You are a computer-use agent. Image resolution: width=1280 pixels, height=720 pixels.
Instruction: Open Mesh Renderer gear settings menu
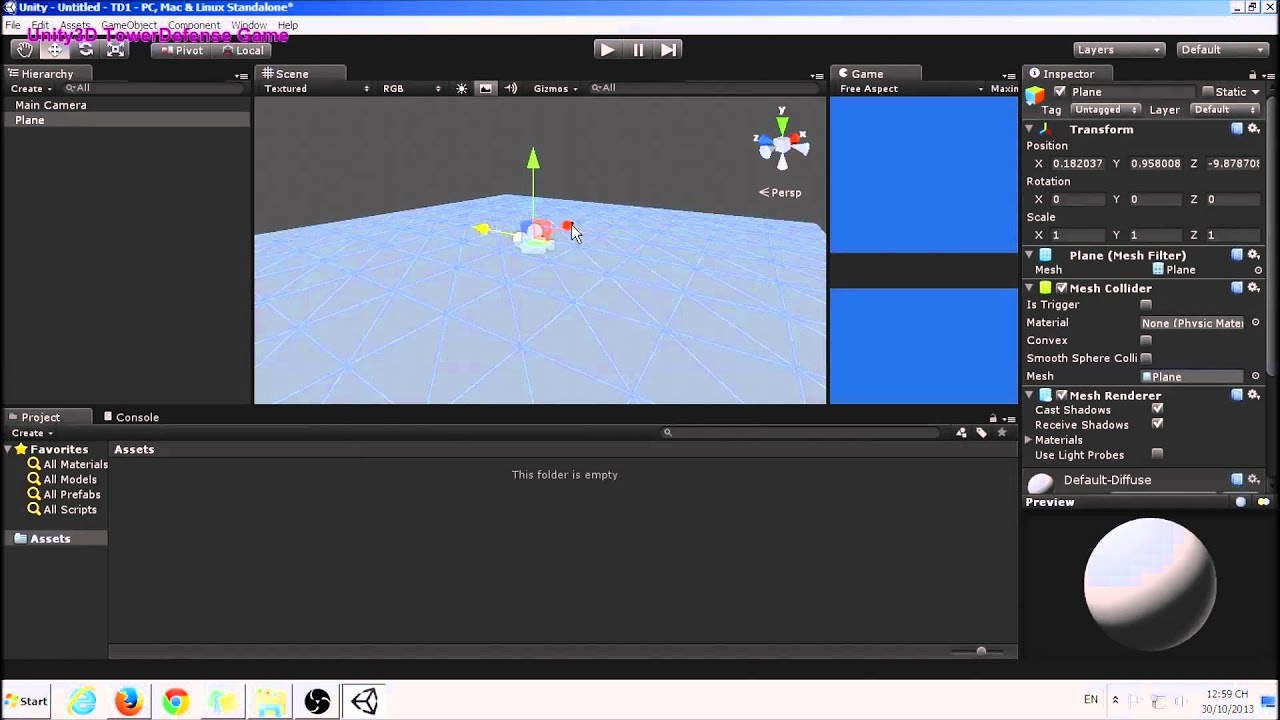[1253, 394]
